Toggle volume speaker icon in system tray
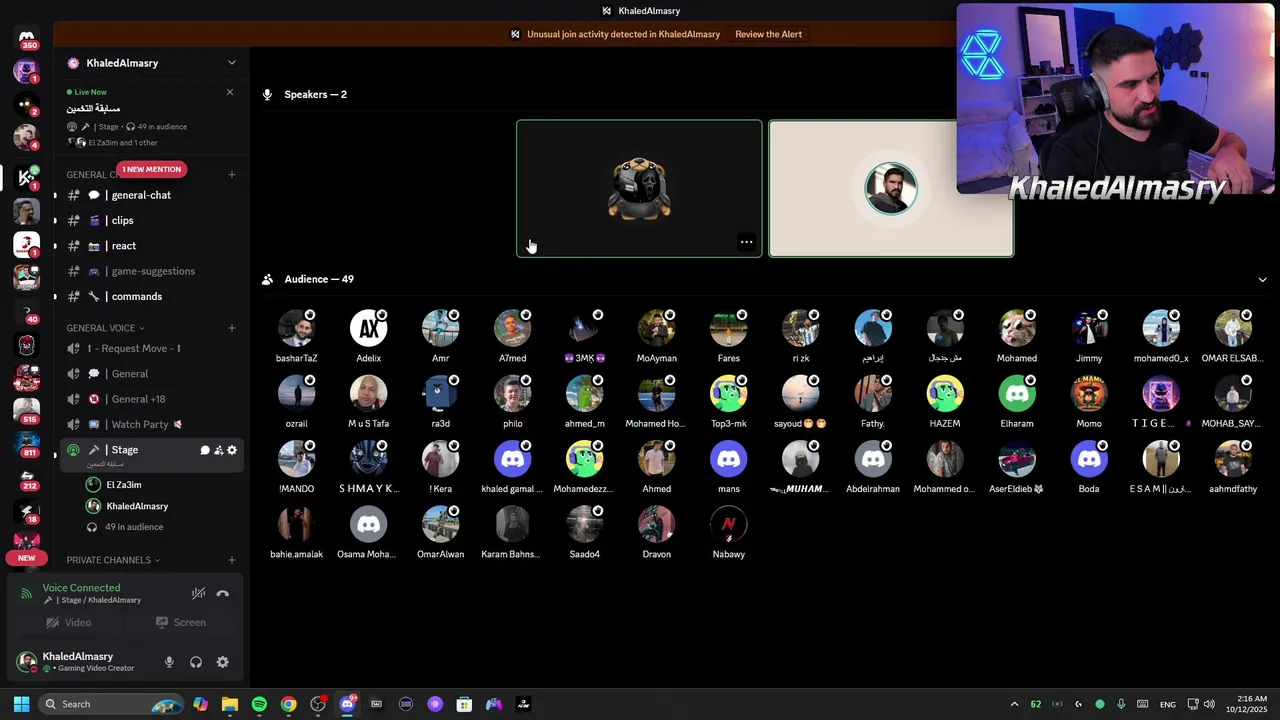 coord(1209,704)
